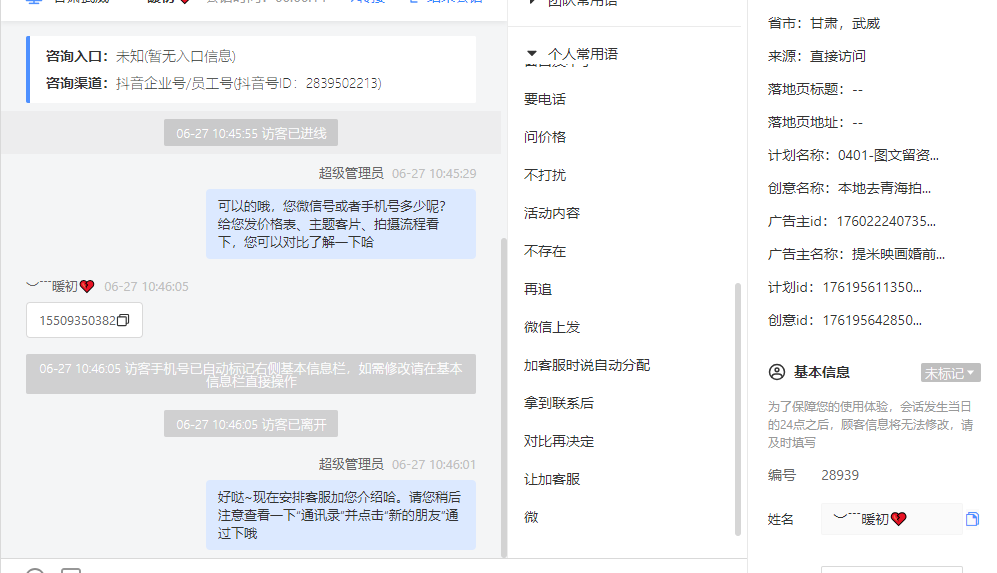This screenshot has width=997, height=573.
Task: Copy the name 暖初 icon
Action: (x=972, y=519)
